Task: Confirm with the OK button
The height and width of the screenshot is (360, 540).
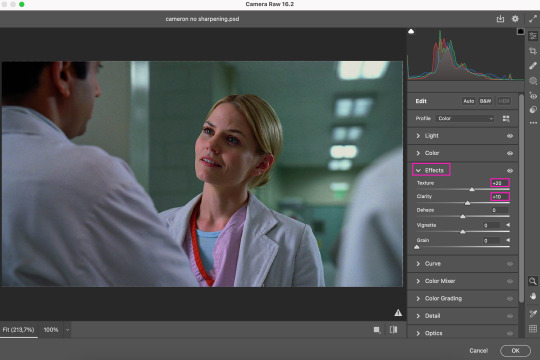Action: (x=515, y=350)
